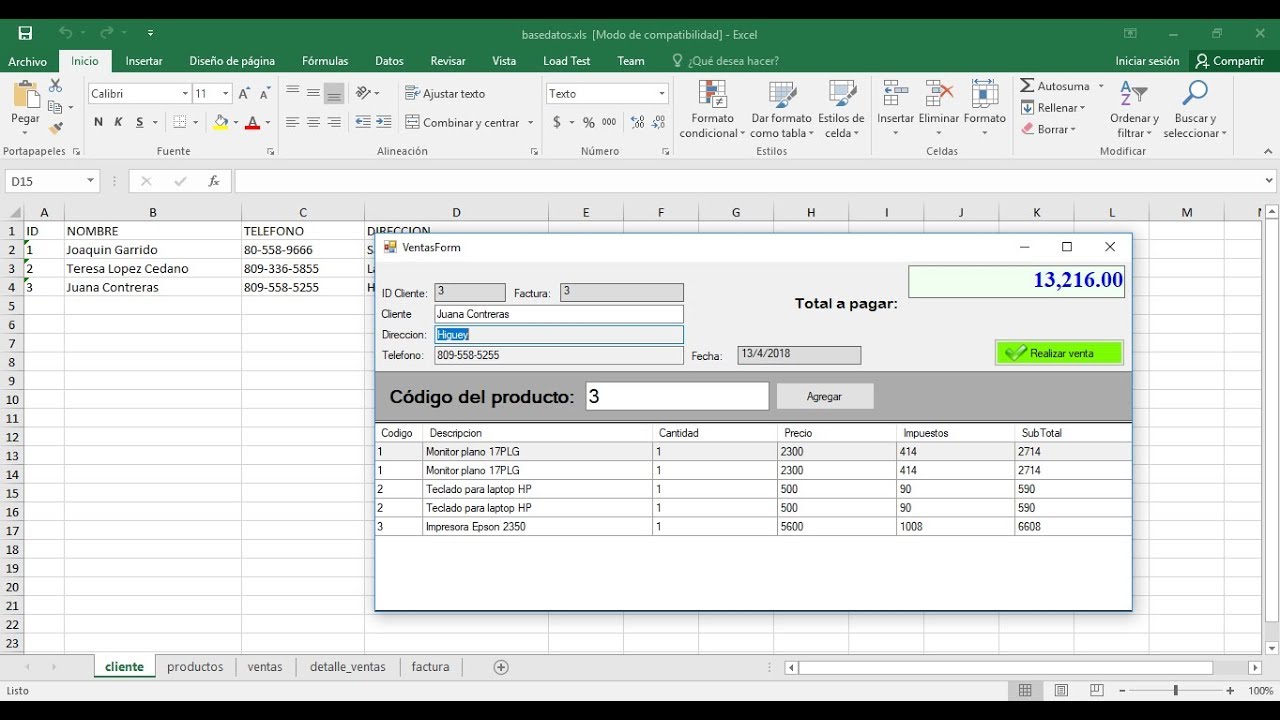Image resolution: width=1280 pixels, height=720 pixels.
Task: Click Iniciar sesión link
Action: pyautogui.click(x=1147, y=61)
